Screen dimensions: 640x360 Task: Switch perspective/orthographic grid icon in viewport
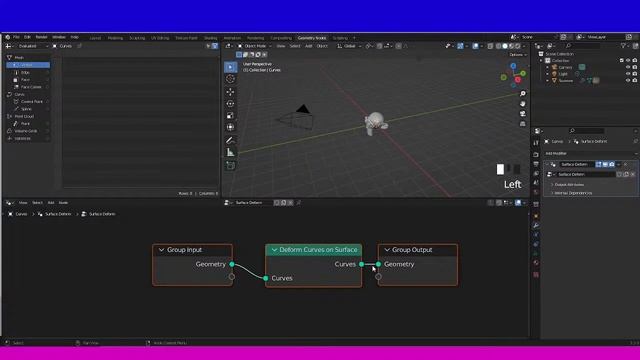point(522,123)
